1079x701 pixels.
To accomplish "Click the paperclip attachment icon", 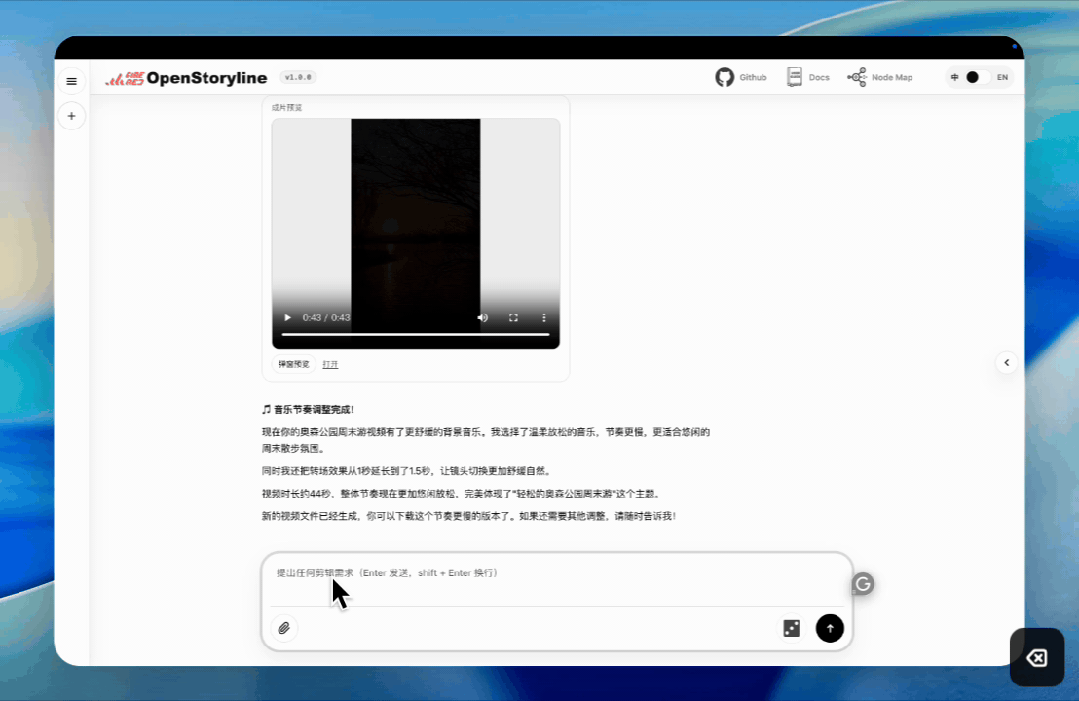I will click(x=284, y=628).
